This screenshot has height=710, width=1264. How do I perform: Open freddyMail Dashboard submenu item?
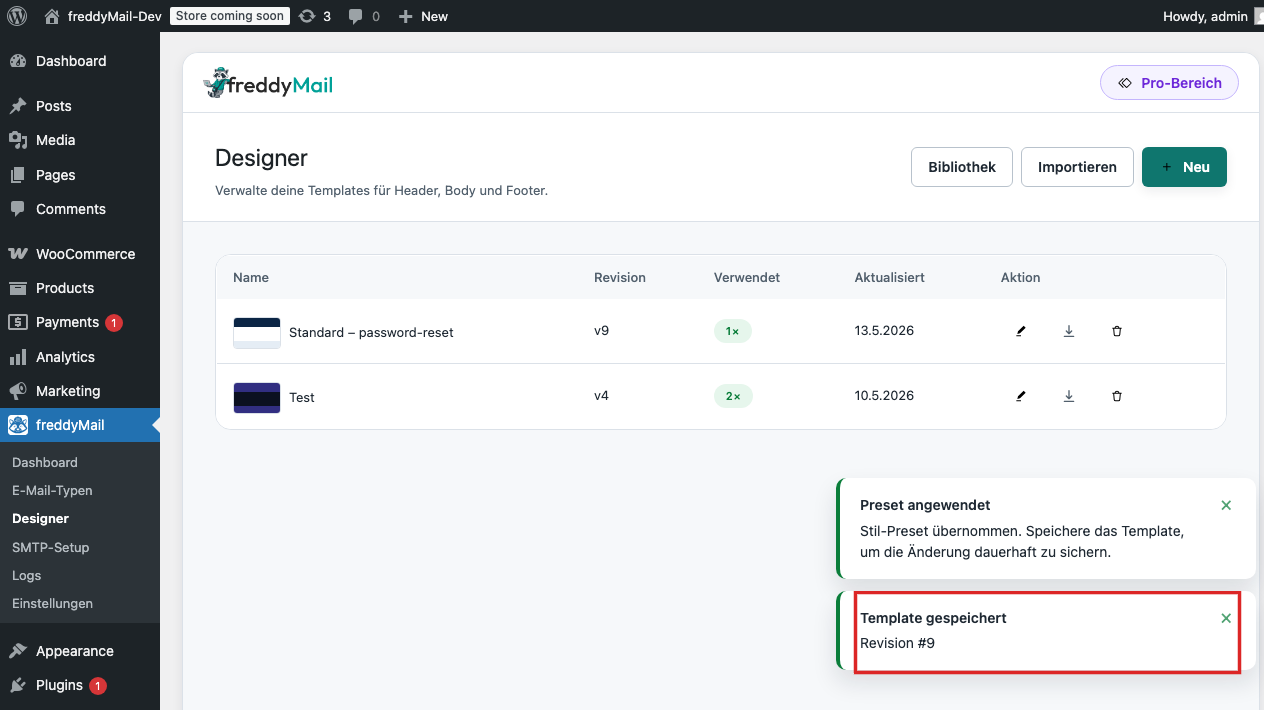[45, 463]
